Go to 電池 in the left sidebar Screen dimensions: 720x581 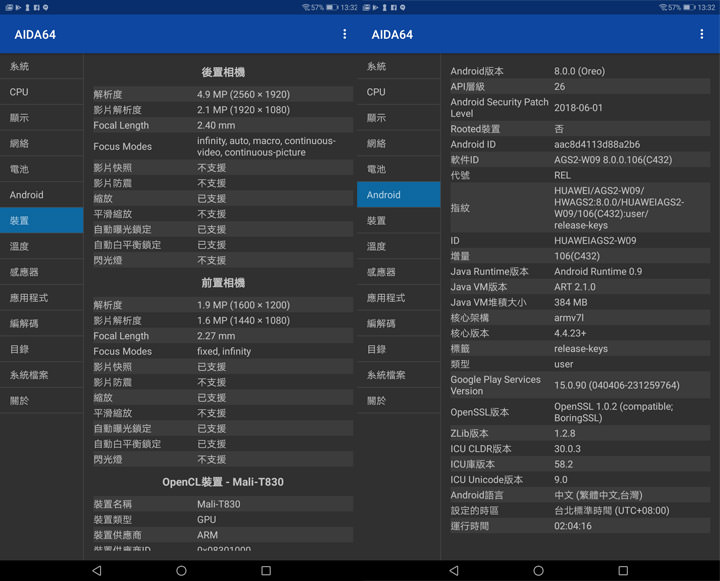pyautogui.click(x=41, y=169)
